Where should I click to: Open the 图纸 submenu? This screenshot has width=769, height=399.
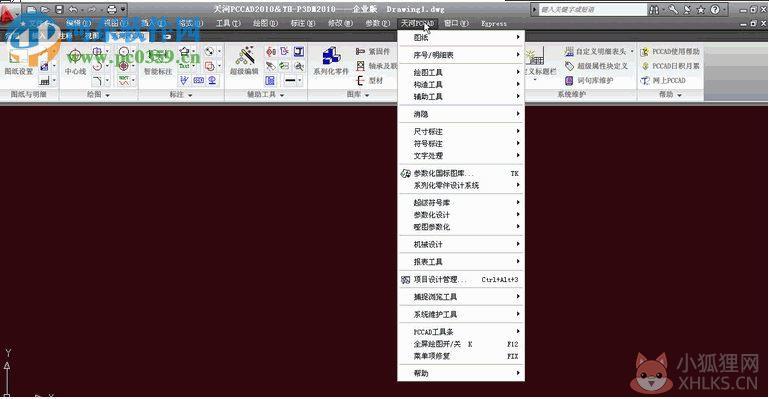click(x=461, y=37)
